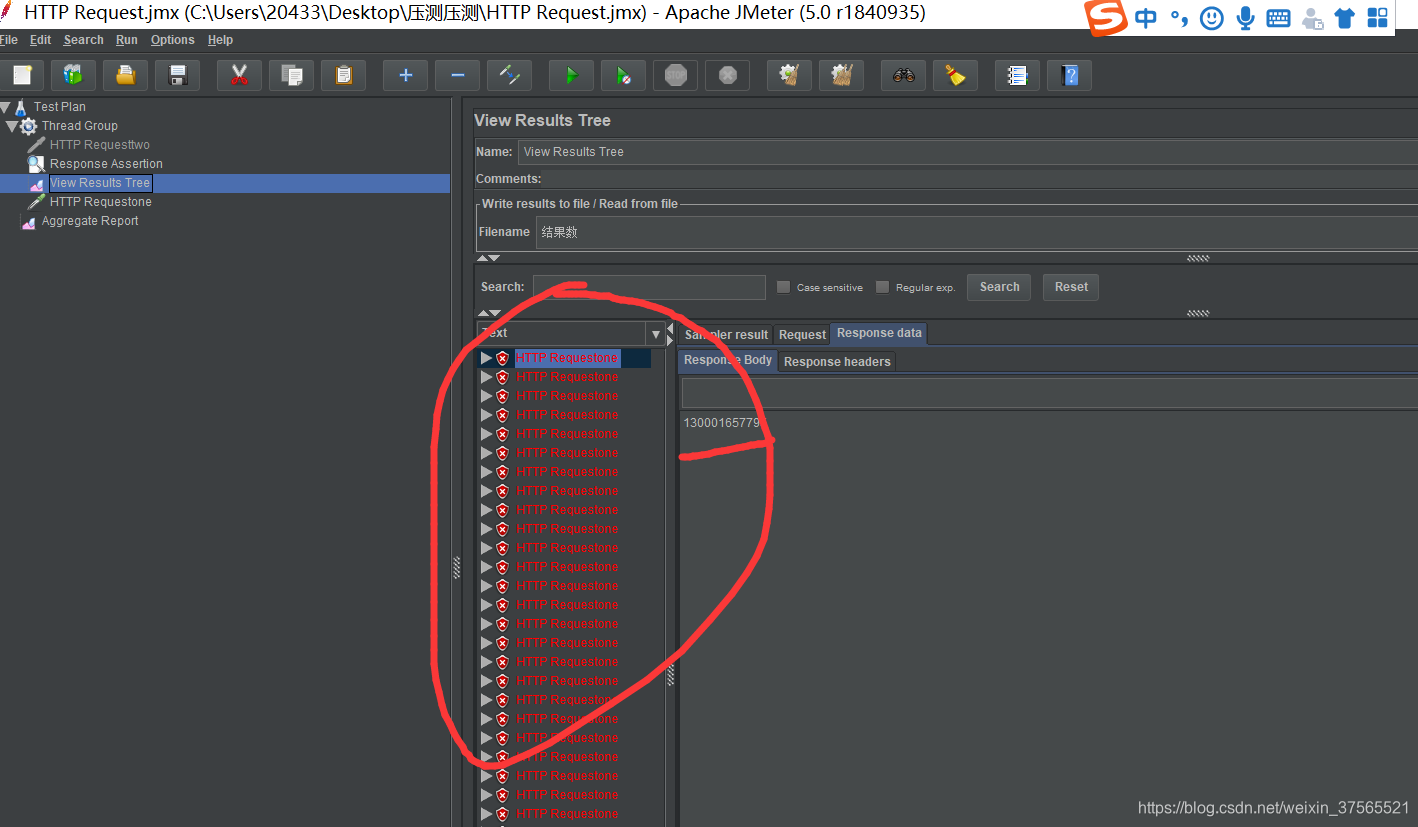This screenshot has width=1418, height=827.
Task: Open the File menu
Action: point(8,40)
